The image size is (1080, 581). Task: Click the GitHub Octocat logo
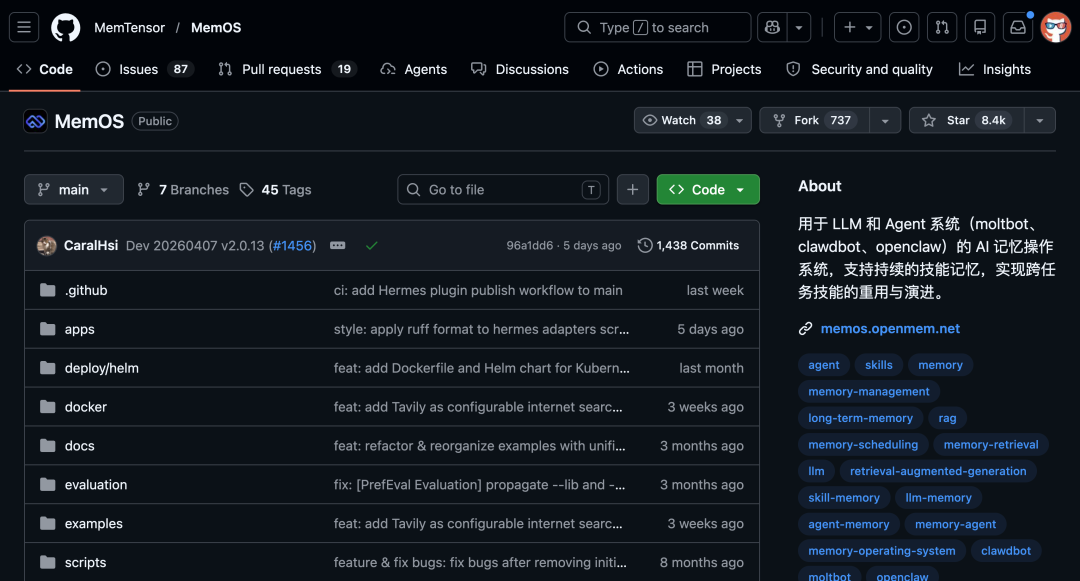[65, 27]
